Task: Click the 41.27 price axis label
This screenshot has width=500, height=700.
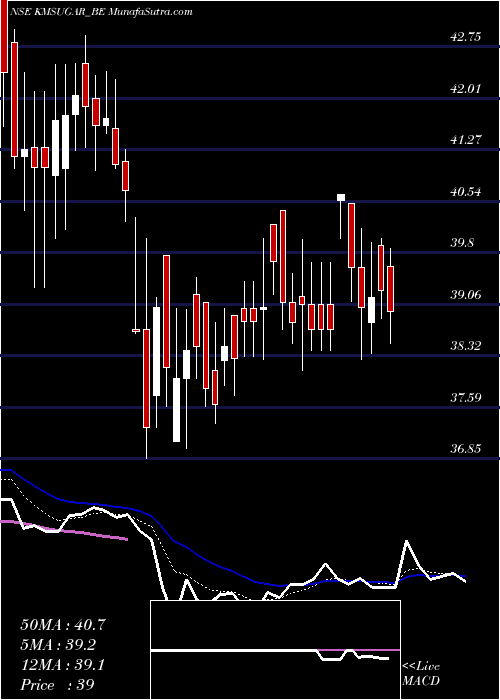Action: (x=466, y=140)
